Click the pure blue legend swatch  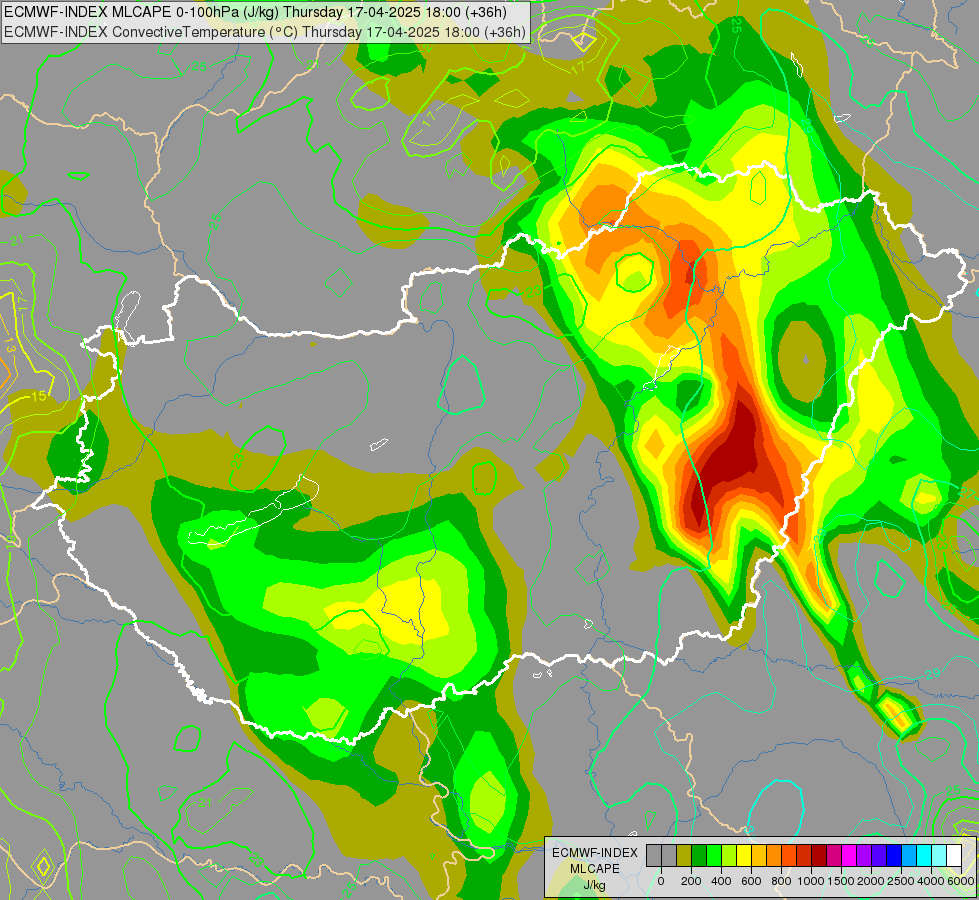pyautogui.click(x=895, y=855)
